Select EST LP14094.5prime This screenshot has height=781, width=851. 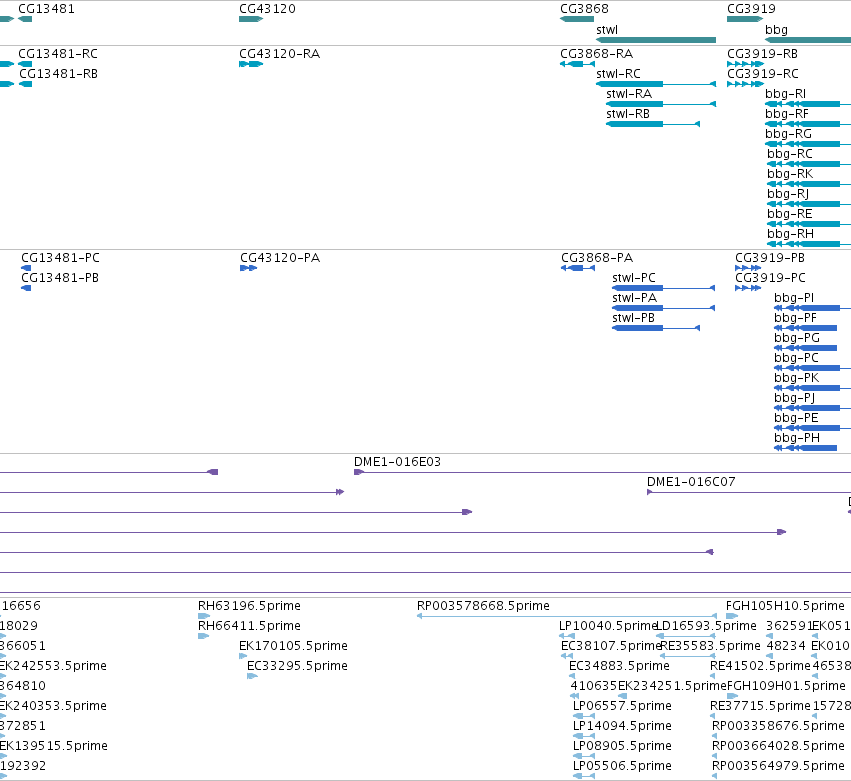click(584, 736)
